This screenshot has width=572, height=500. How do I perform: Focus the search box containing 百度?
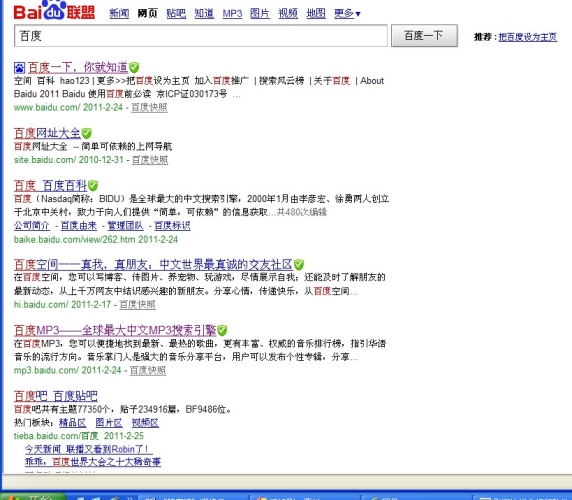(x=201, y=36)
